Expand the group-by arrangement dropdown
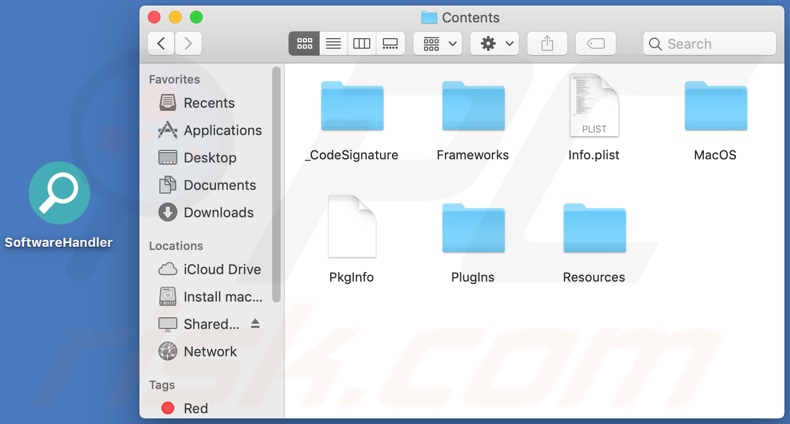The width and height of the screenshot is (790, 424). point(438,44)
